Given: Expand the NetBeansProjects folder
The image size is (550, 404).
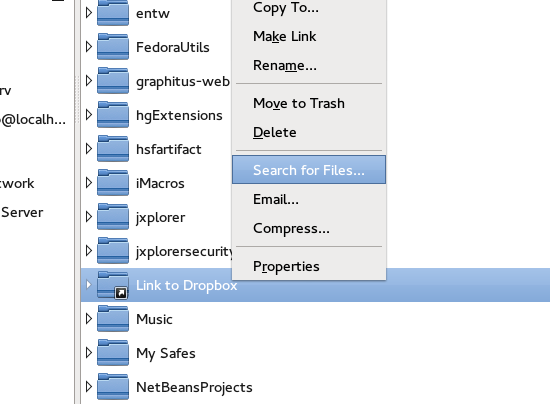Looking at the screenshot, I should [89, 387].
